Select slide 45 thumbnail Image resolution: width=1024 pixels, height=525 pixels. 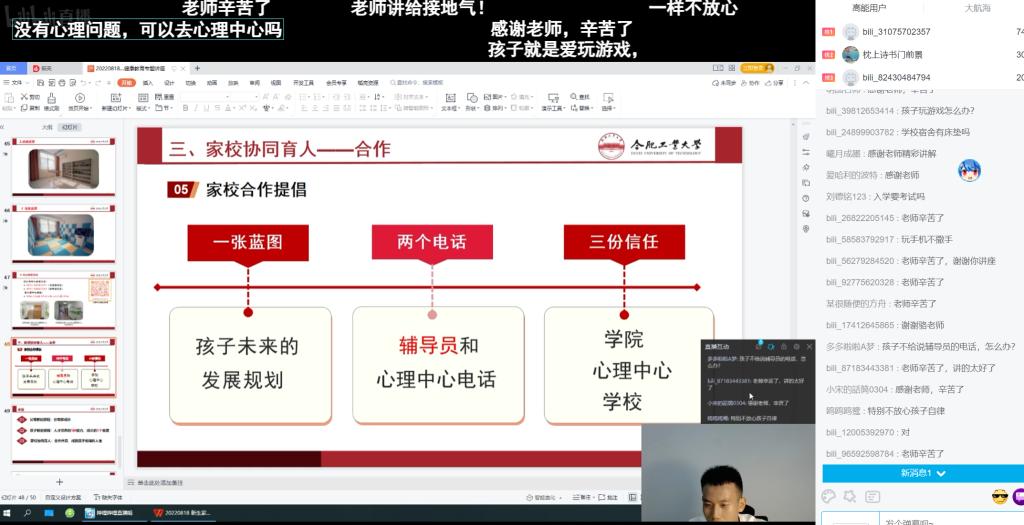(x=63, y=167)
